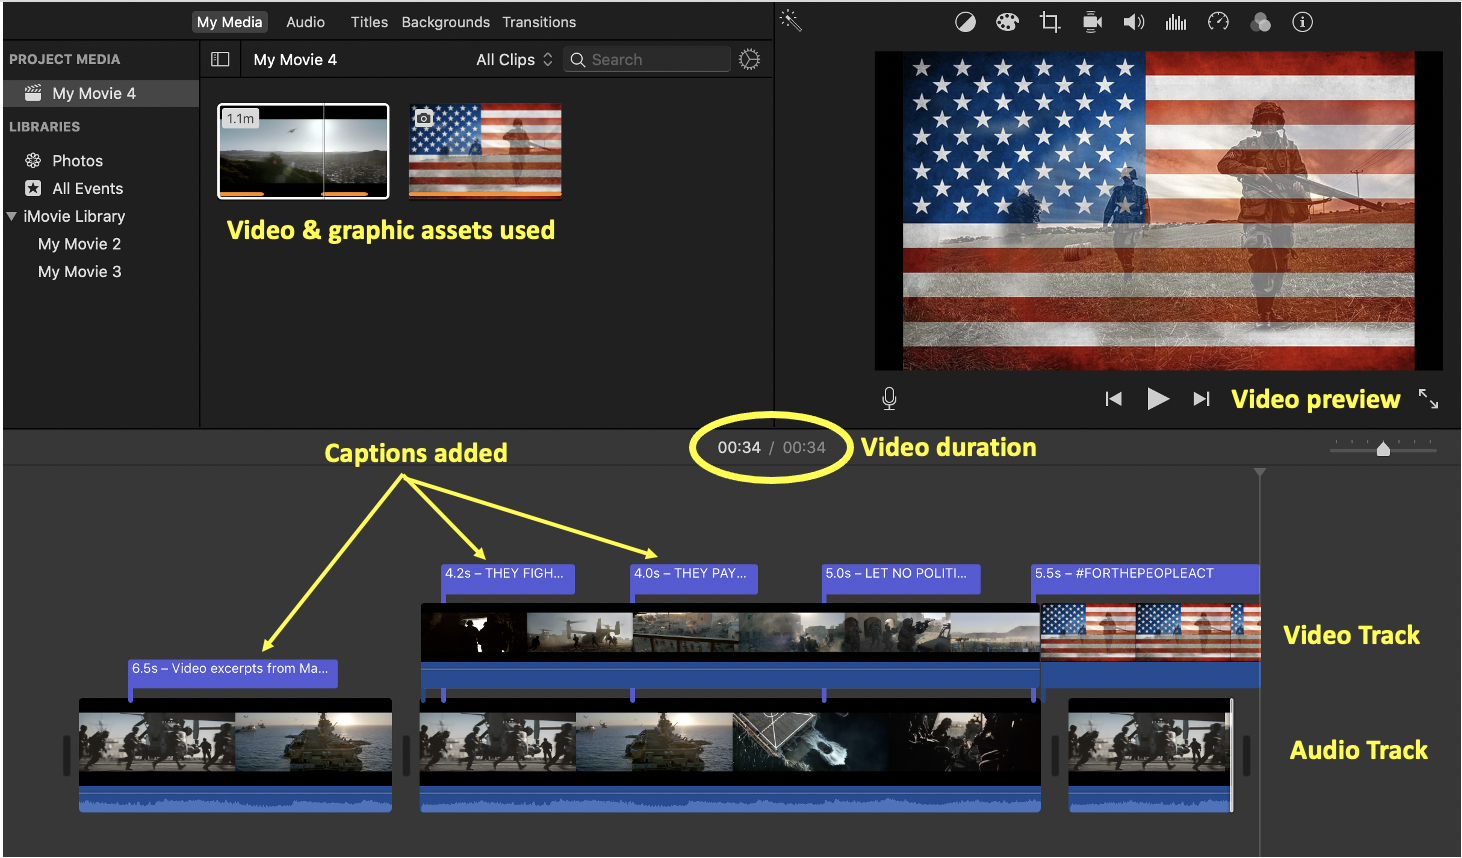Image resolution: width=1462 pixels, height=858 pixels.
Task: Open the color balance tool
Action: [965, 22]
